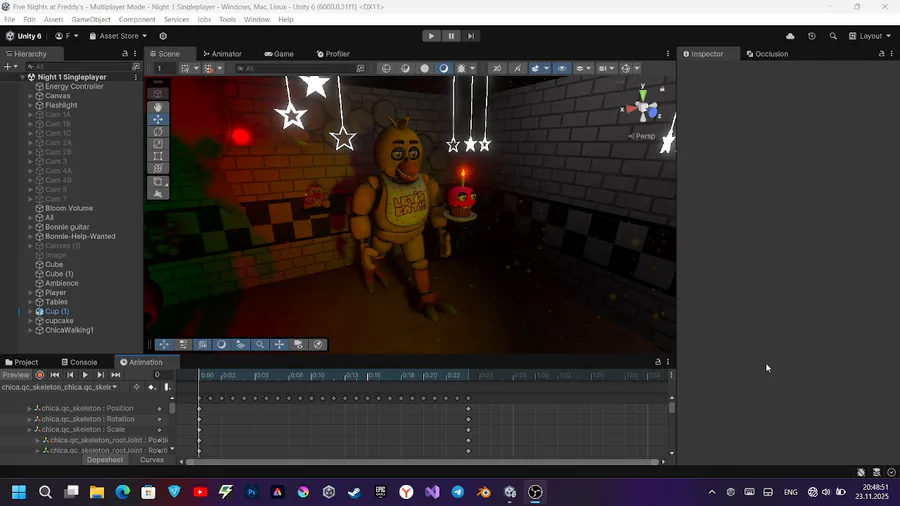Switch to the Occlusion tab
Screen dimensions: 900x506
(767, 54)
